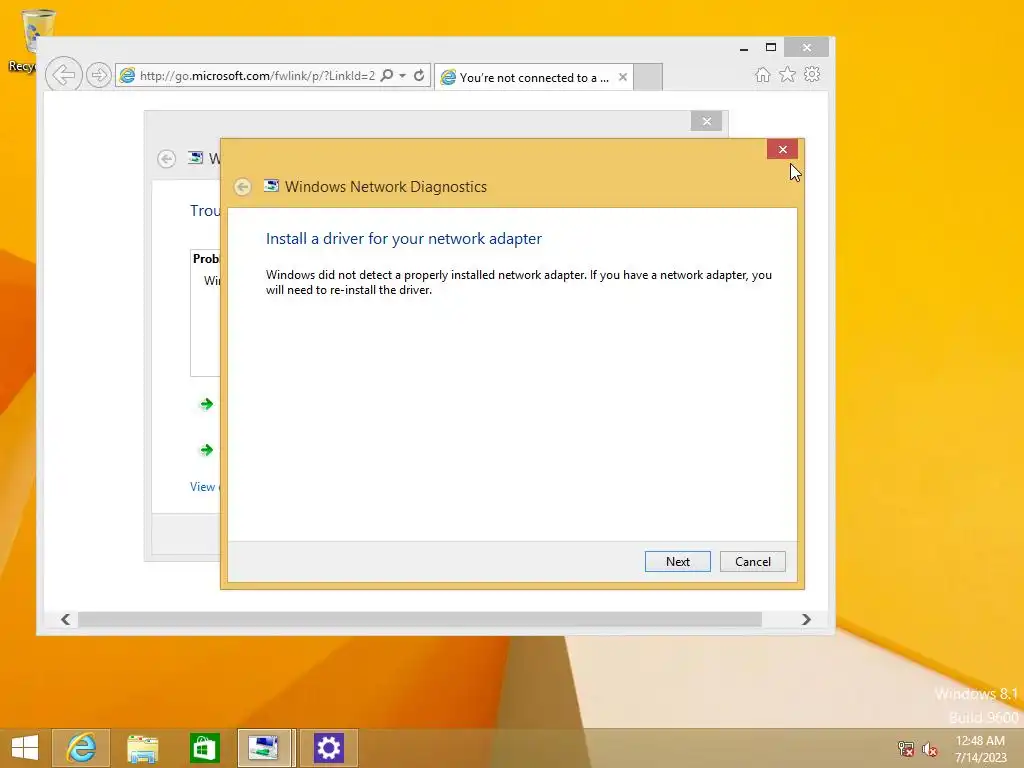Click first green arrow option in troubleshooter
The image size is (1024, 768).
point(206,404)
